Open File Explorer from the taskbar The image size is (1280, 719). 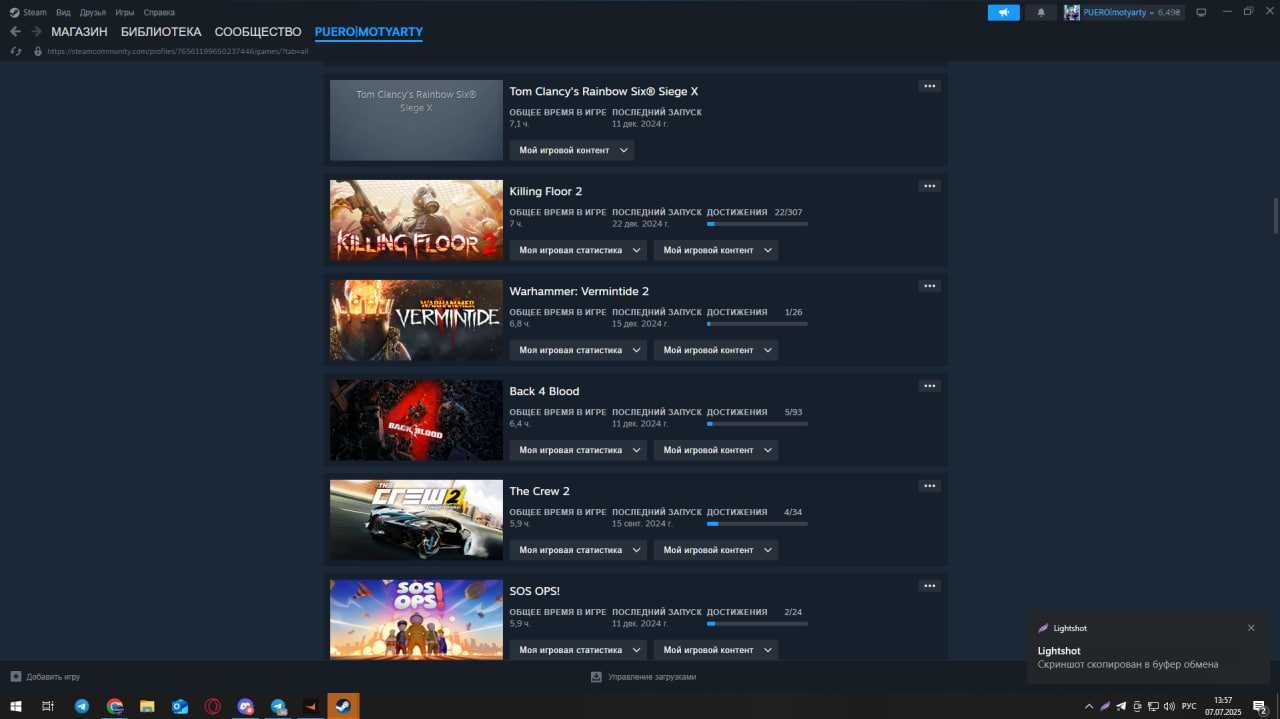click(x=147, y=706)
